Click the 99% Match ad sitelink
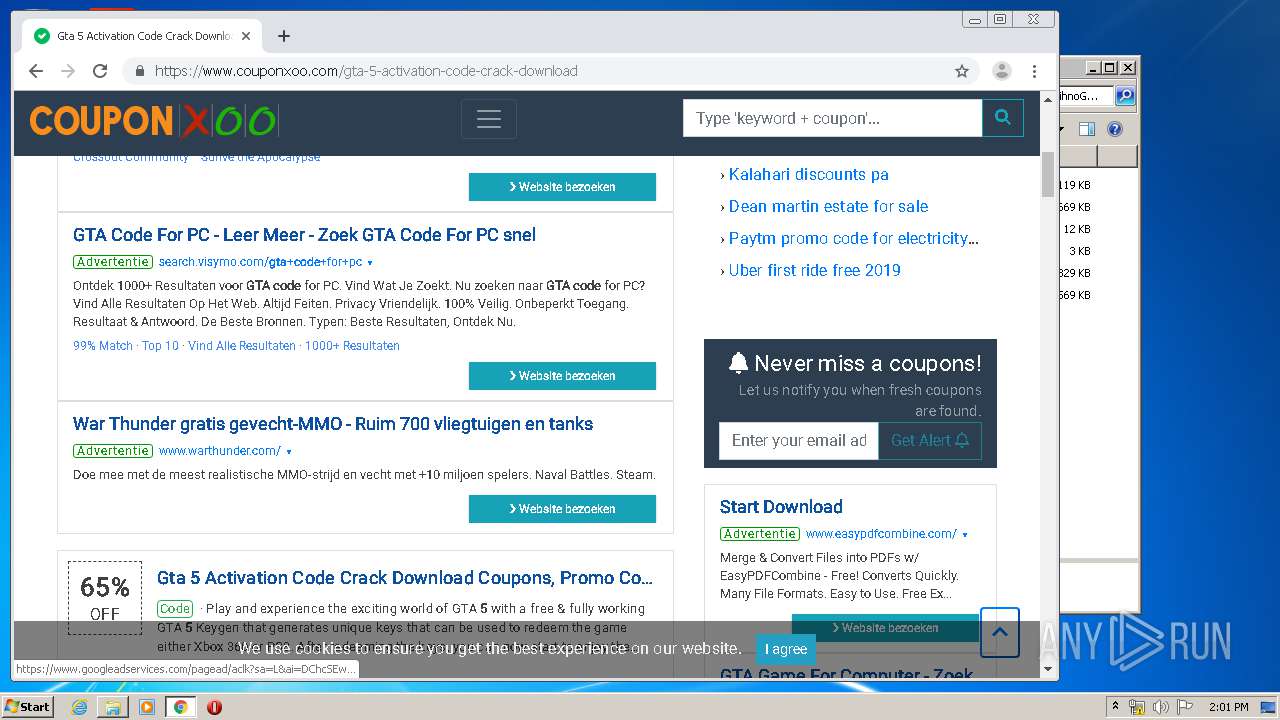This screenshot has height=720, width=1280. pos(103,346)
